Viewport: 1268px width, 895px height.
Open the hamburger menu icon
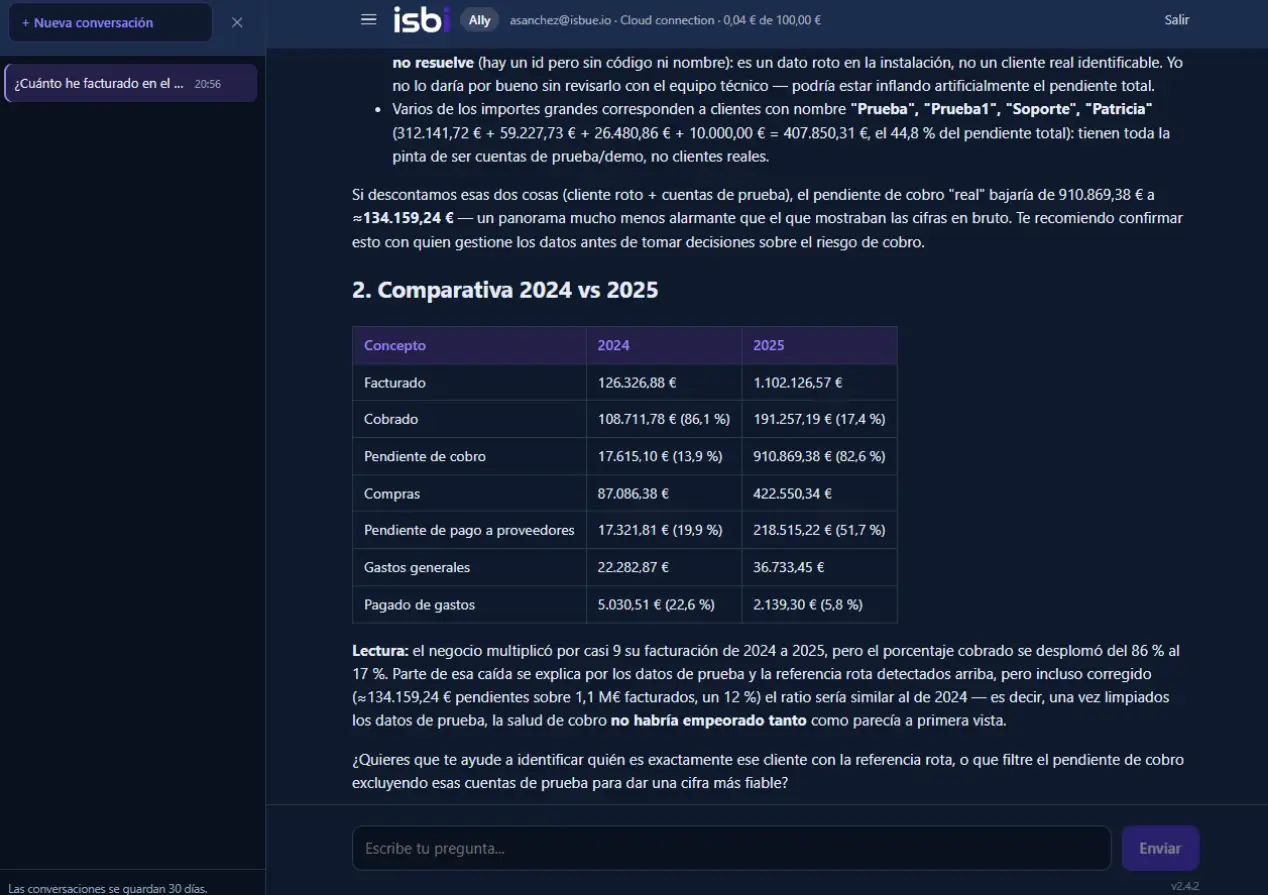[x=369, y=20]
